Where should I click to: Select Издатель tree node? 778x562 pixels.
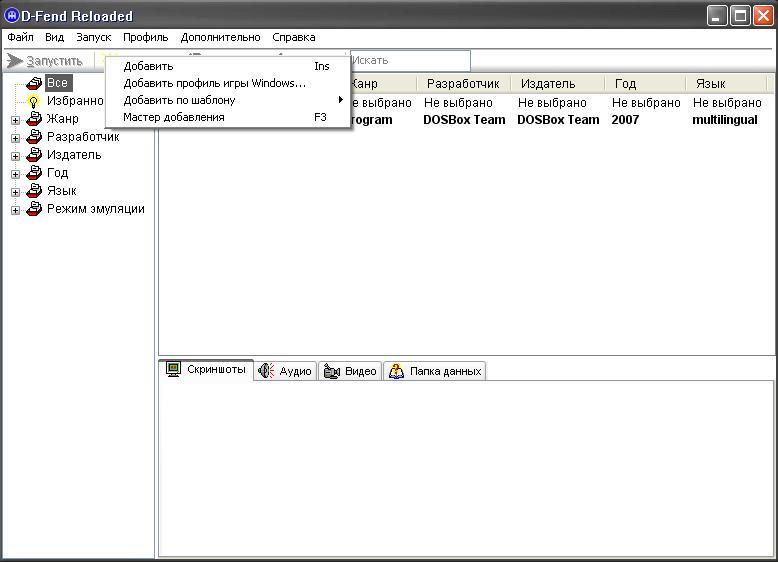tap(74, 155)
